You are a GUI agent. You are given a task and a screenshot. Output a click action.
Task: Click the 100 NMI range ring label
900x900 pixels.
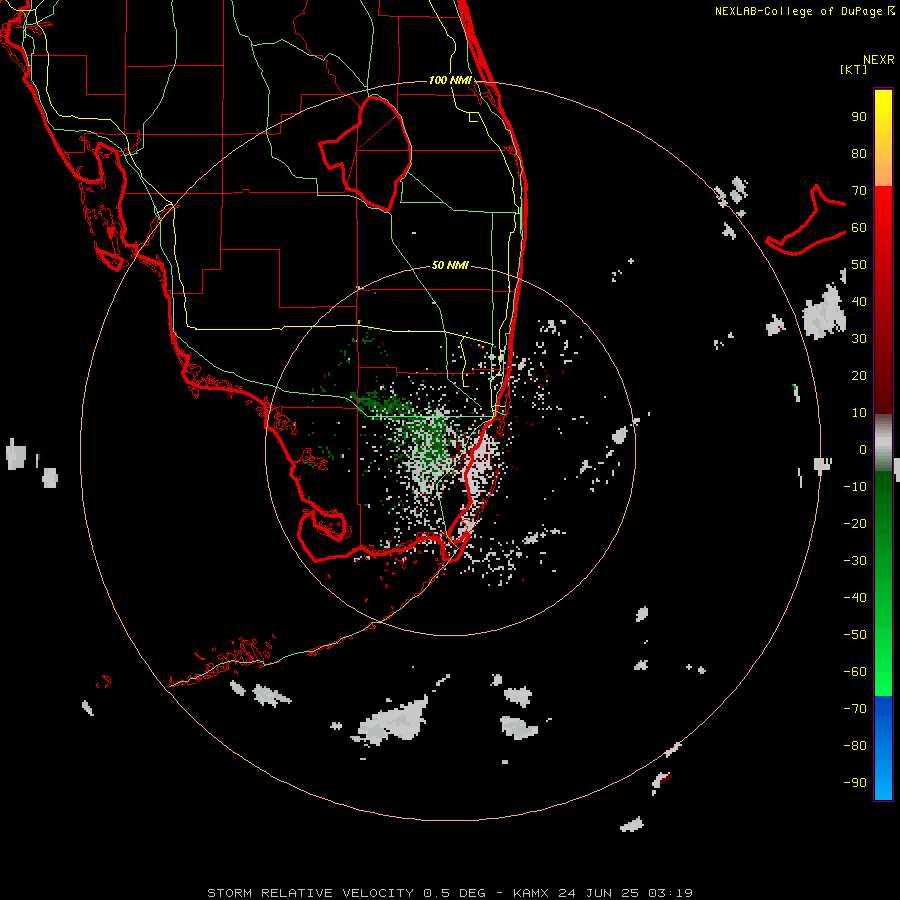coord(450,80)
